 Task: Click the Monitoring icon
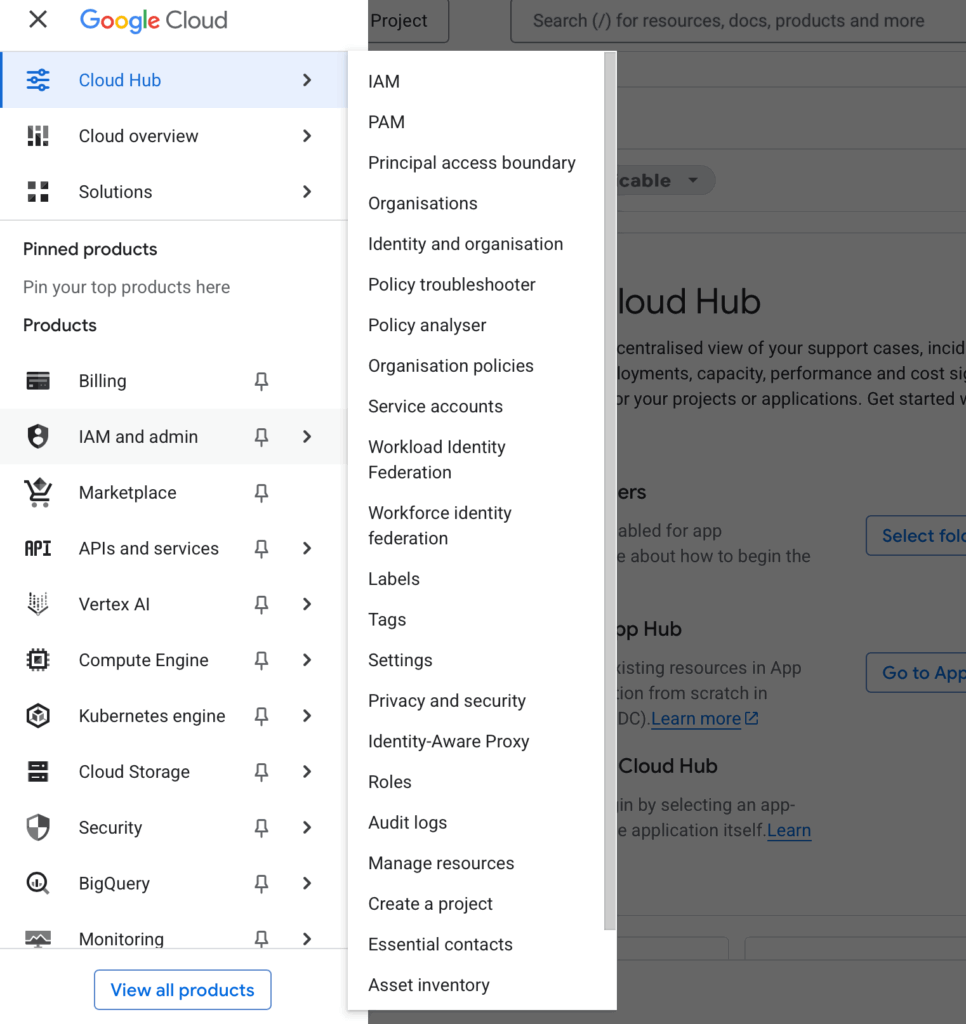coord(38,939)
